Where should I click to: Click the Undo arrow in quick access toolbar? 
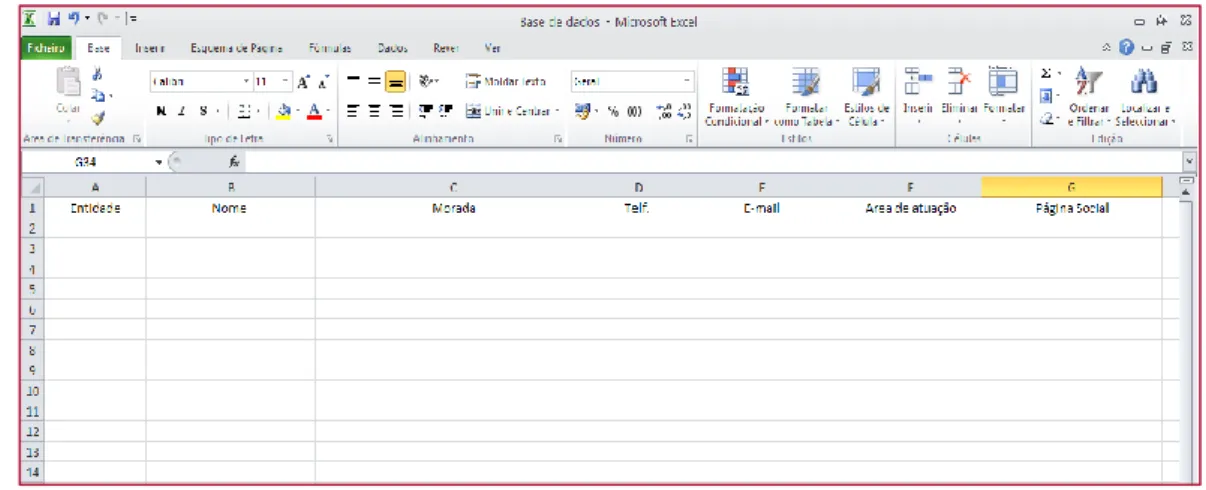click(74, 19)
